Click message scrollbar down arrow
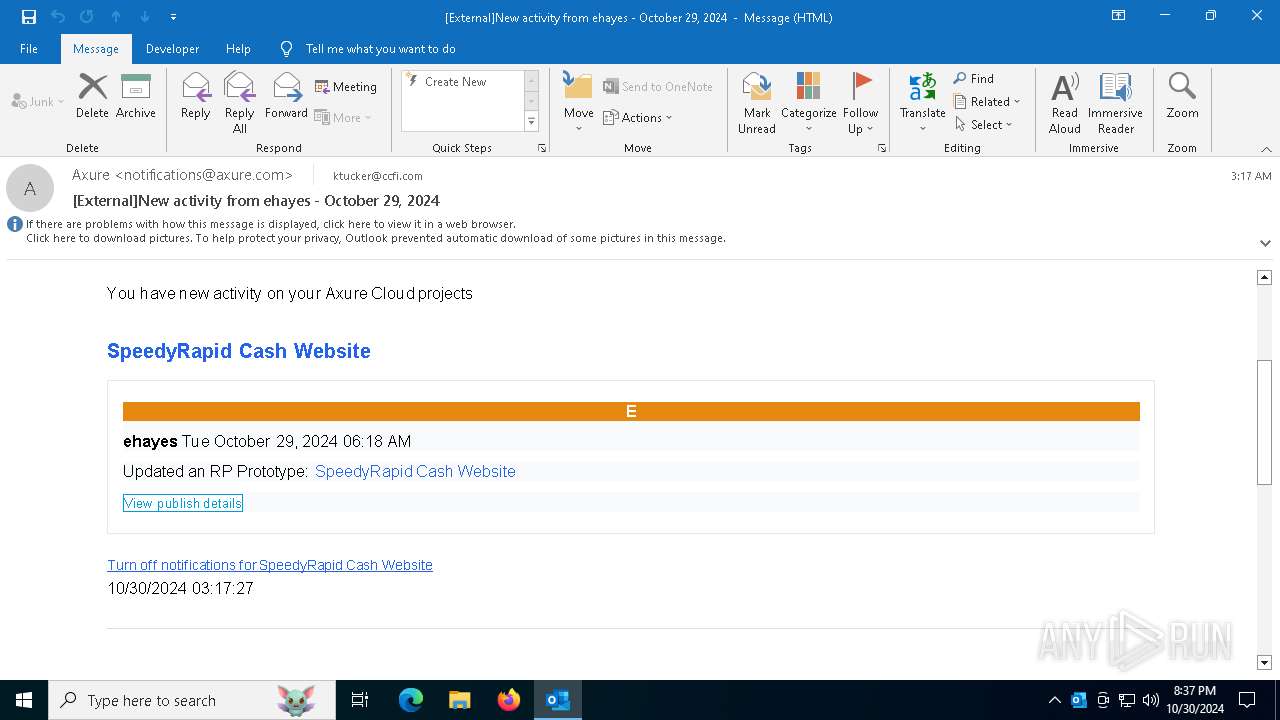Viewport: 1280px width, 720px height. click(x=1264, y=662)
